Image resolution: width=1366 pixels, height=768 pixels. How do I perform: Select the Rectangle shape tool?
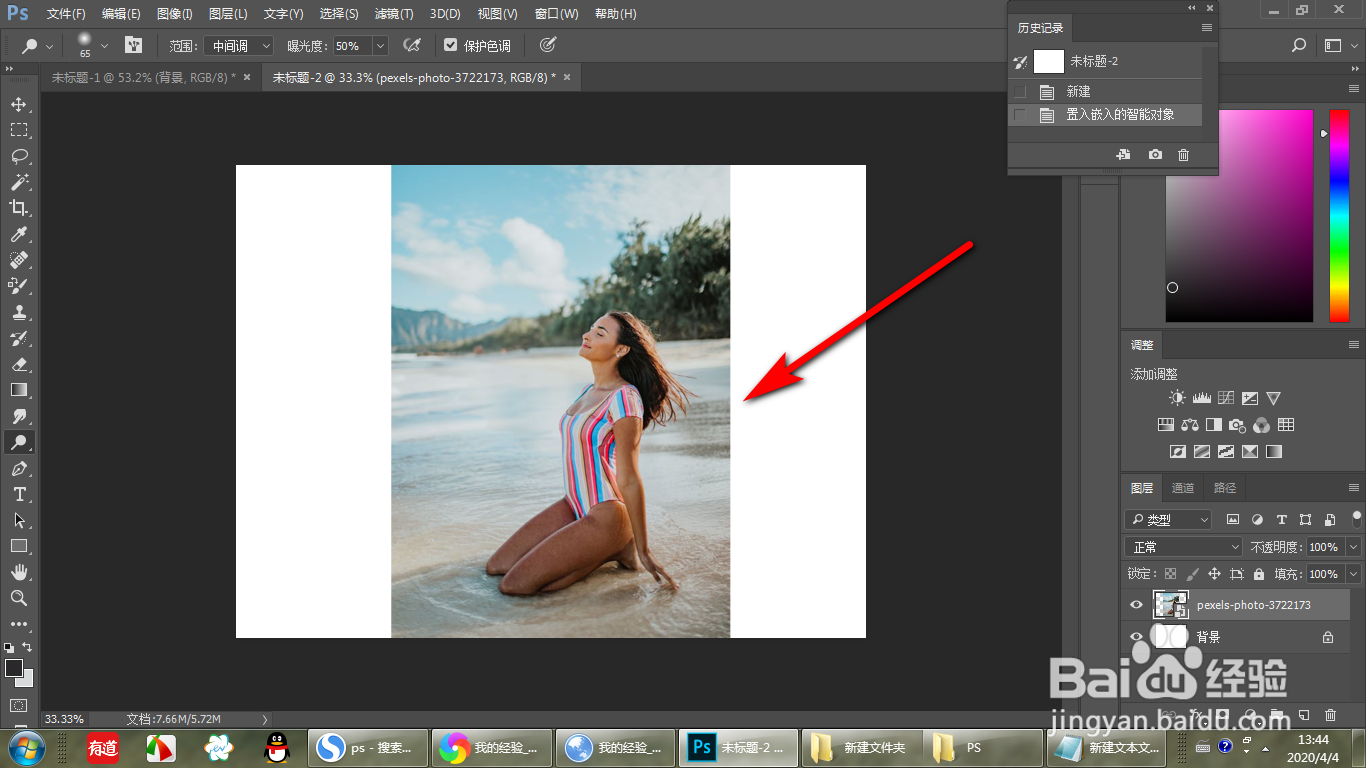click(x=19, y=546)
